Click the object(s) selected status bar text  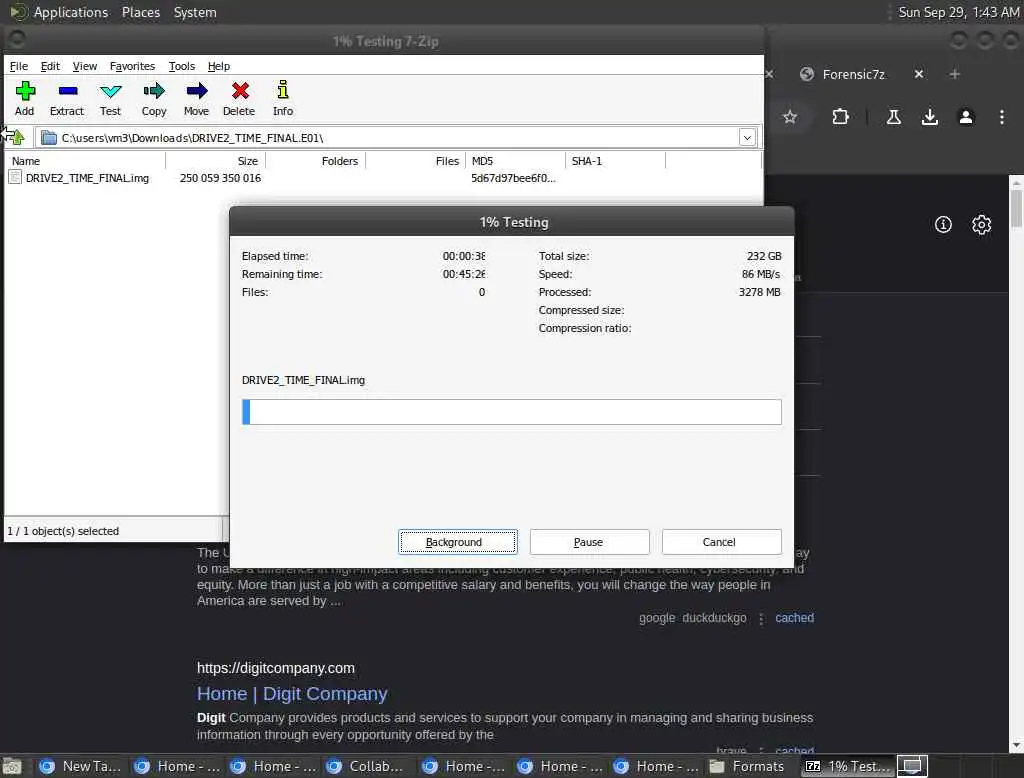tap(63, 531)
